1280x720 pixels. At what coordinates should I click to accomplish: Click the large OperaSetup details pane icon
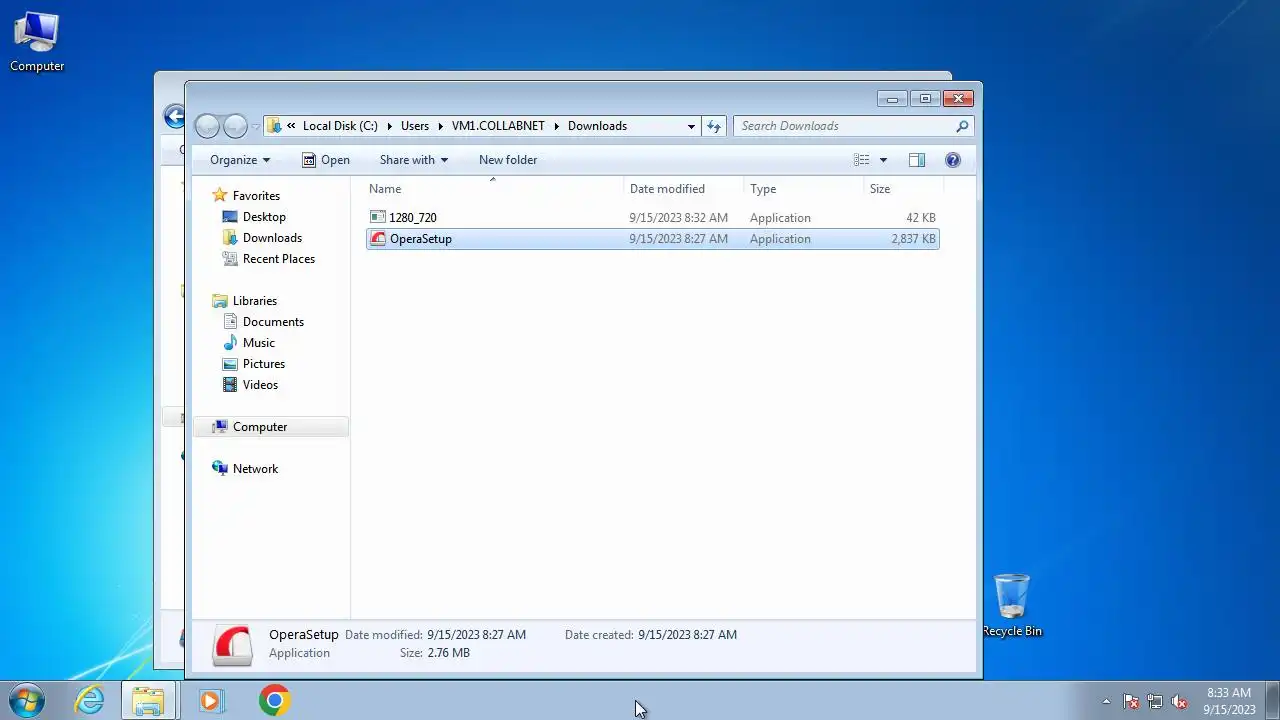[x=233, y=645]
